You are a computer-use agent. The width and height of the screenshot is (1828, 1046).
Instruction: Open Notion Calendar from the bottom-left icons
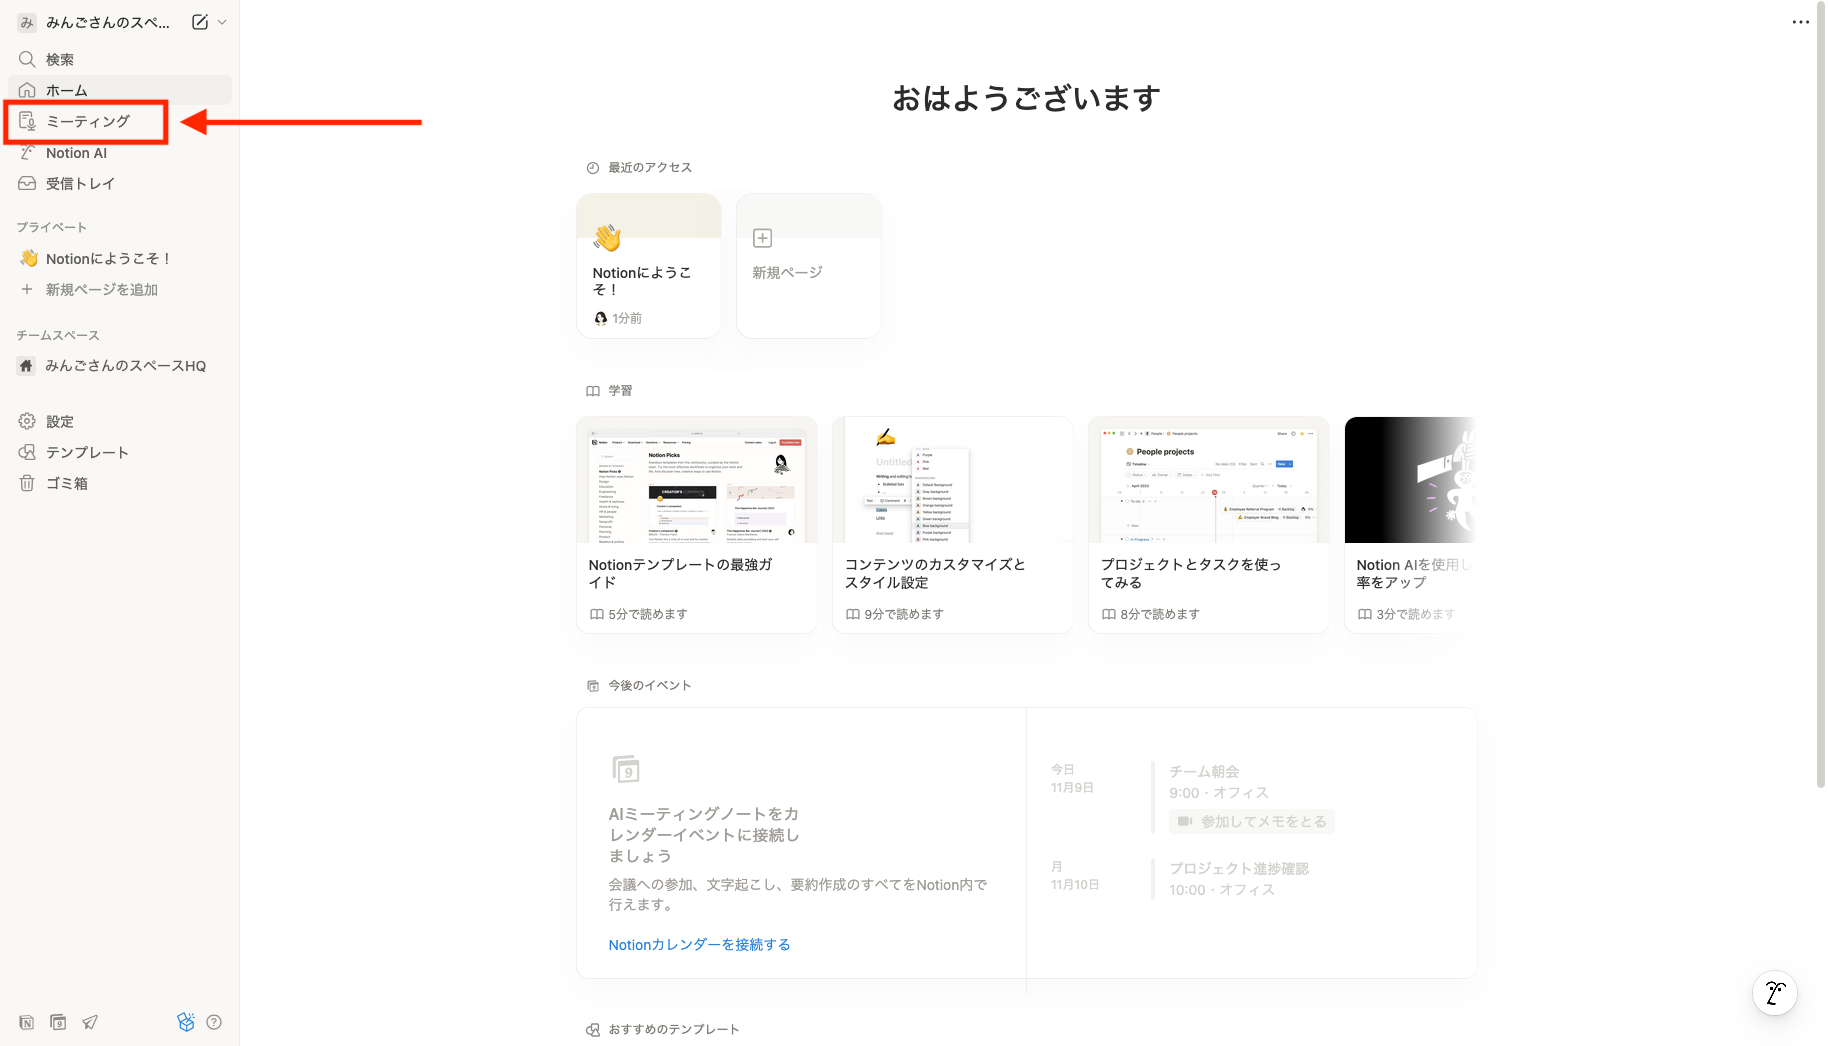[x=58, y=1021]
